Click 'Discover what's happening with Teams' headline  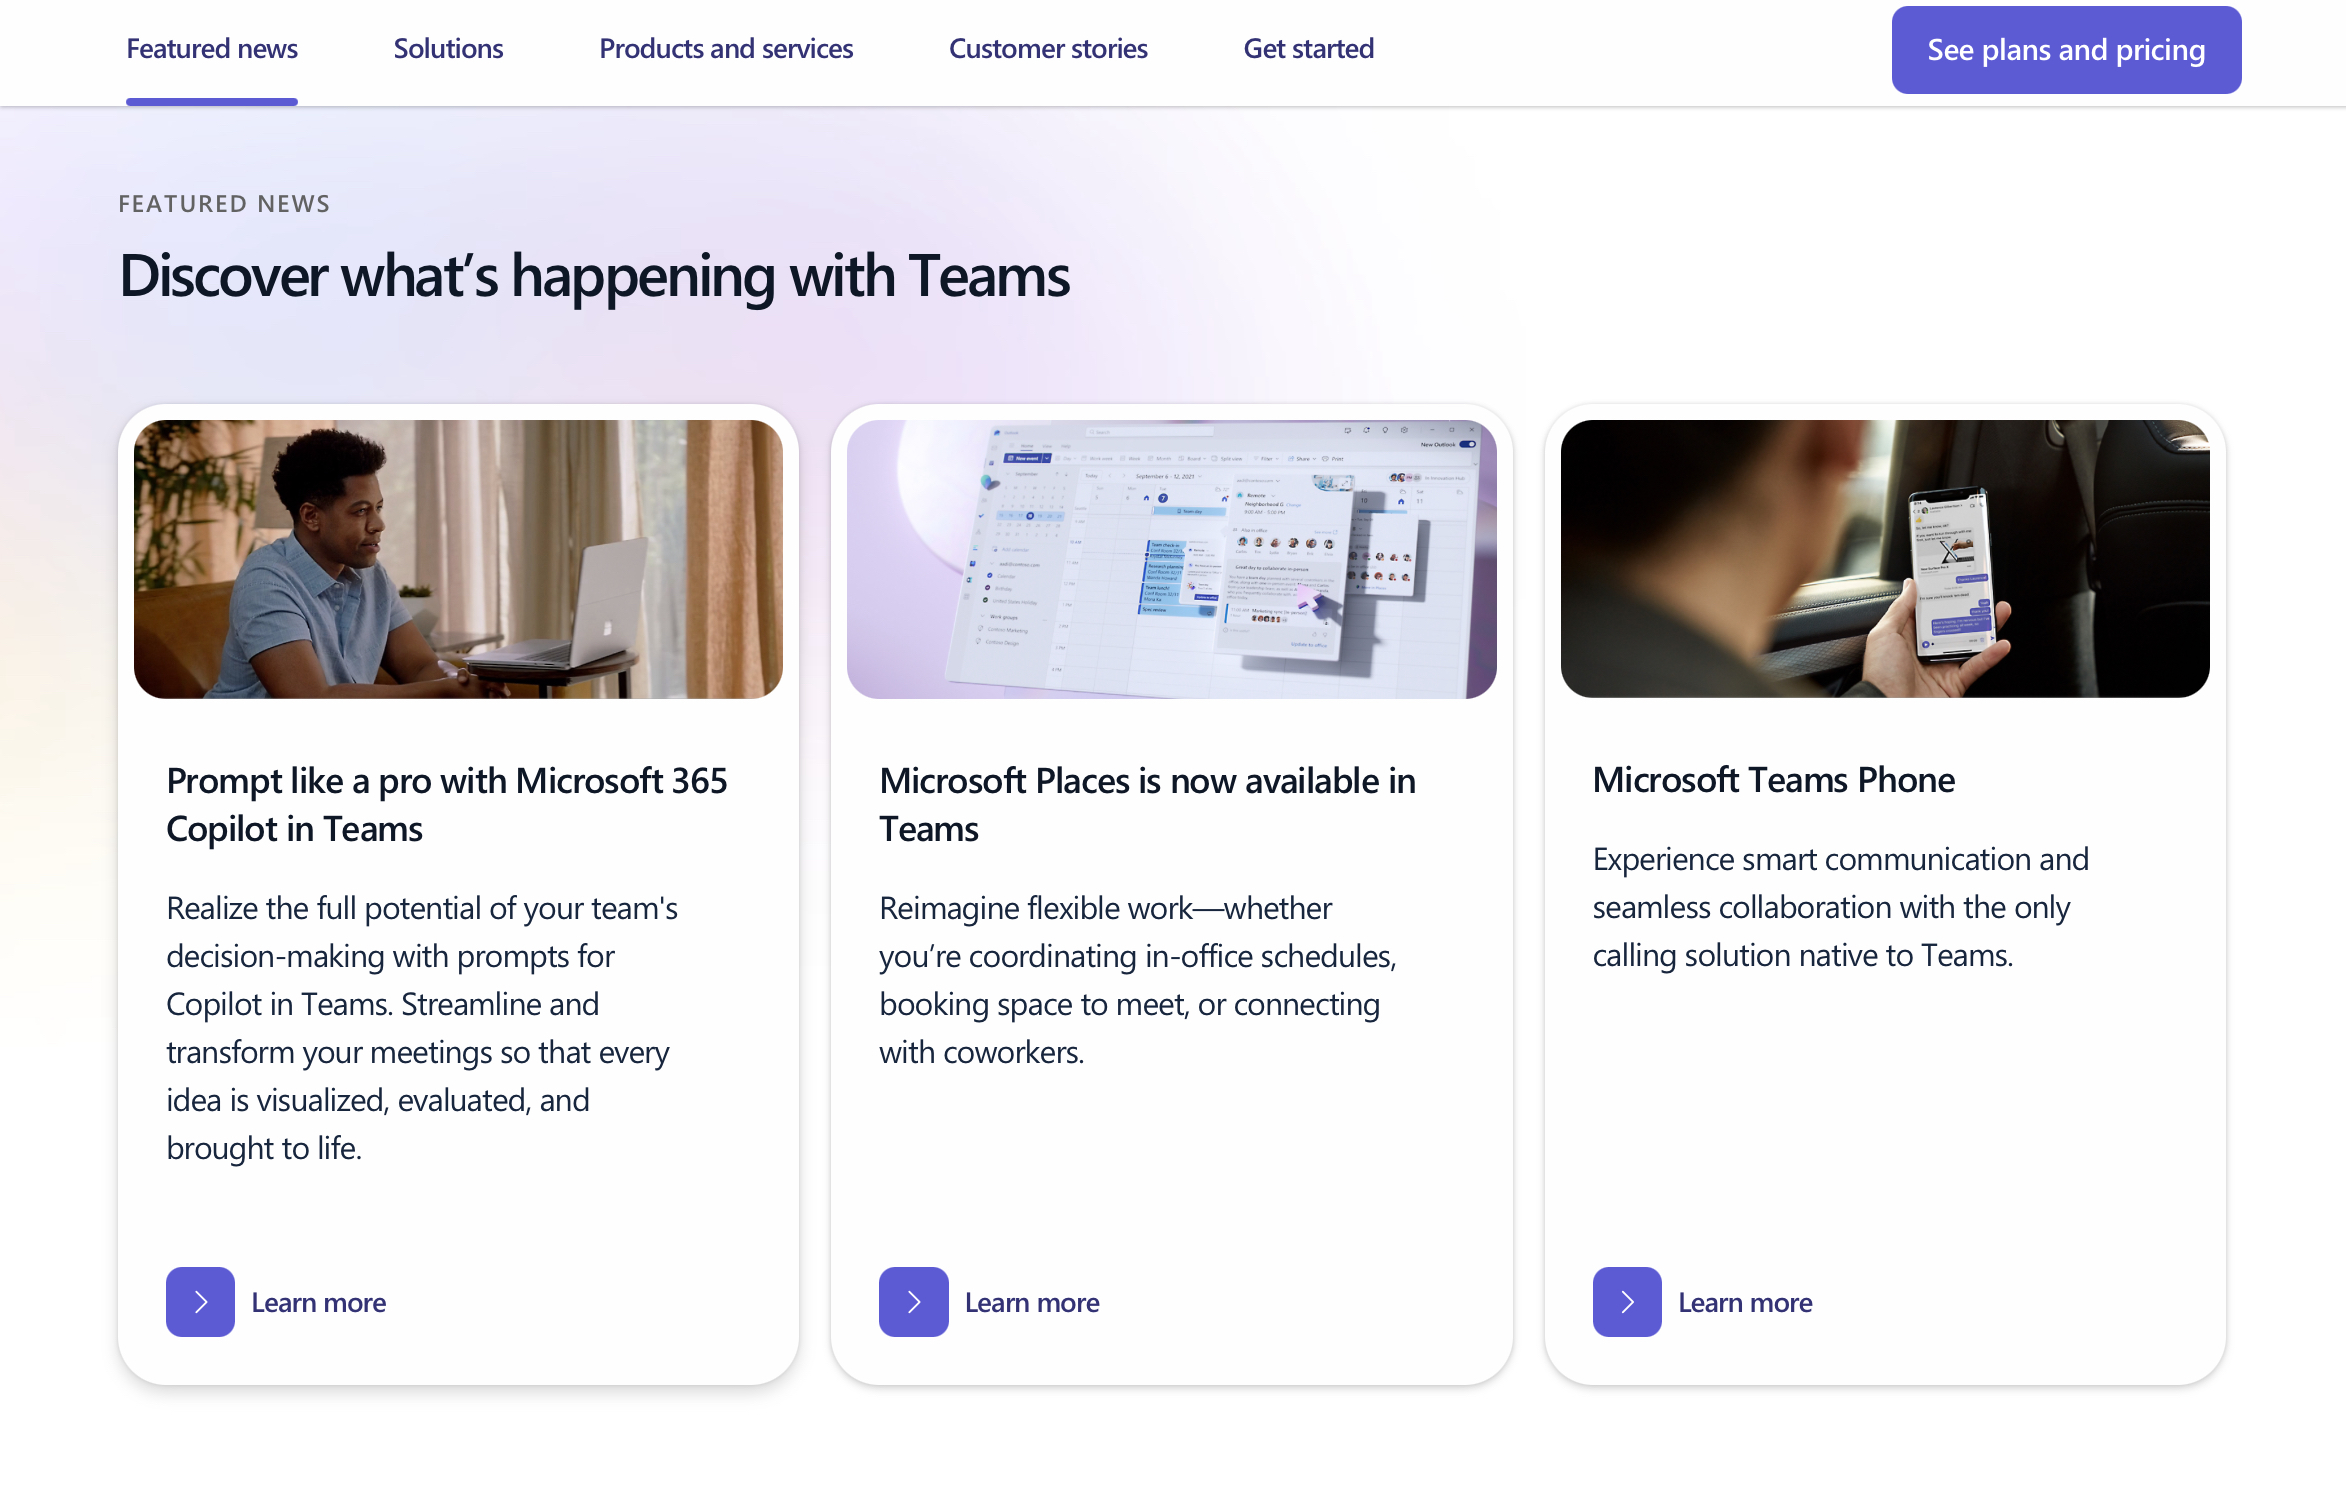594,277
